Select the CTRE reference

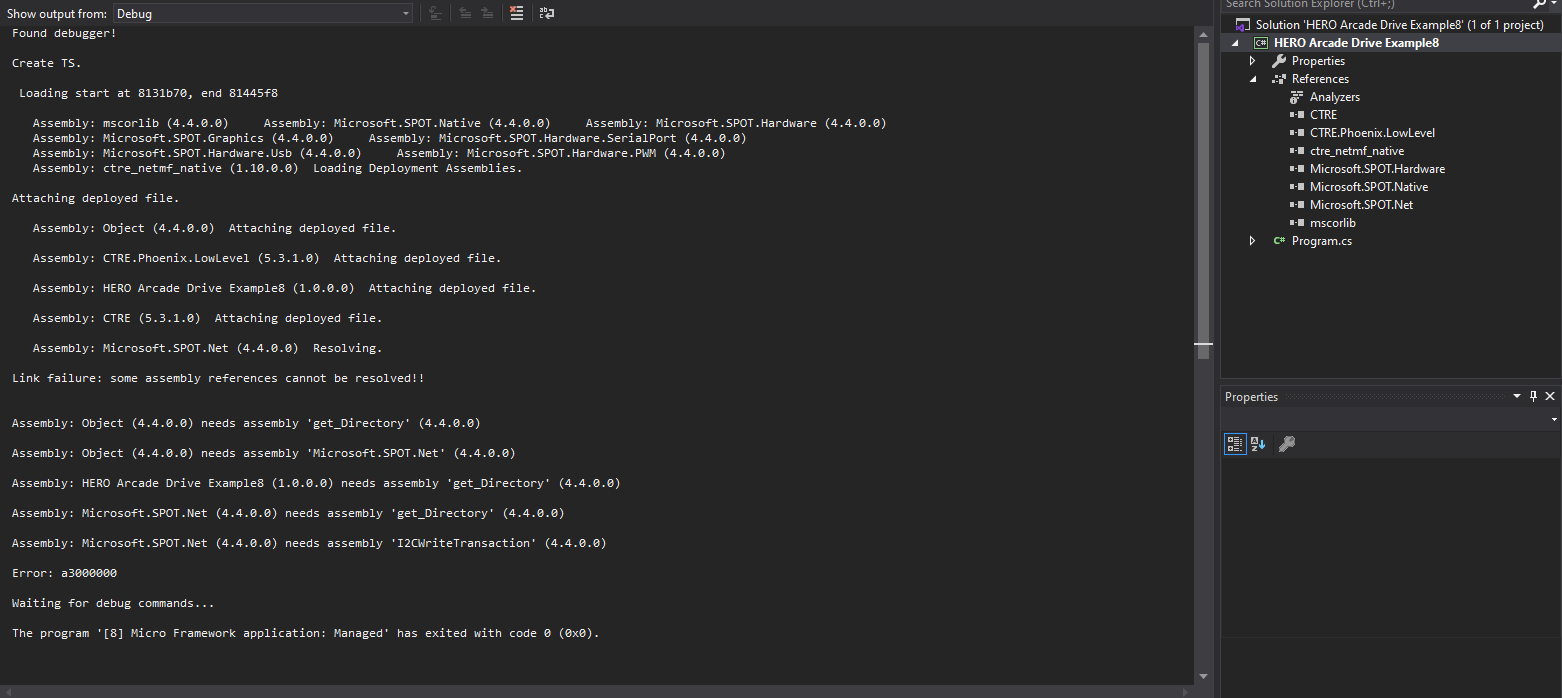pyautogui.click(x=1323, y=115)
